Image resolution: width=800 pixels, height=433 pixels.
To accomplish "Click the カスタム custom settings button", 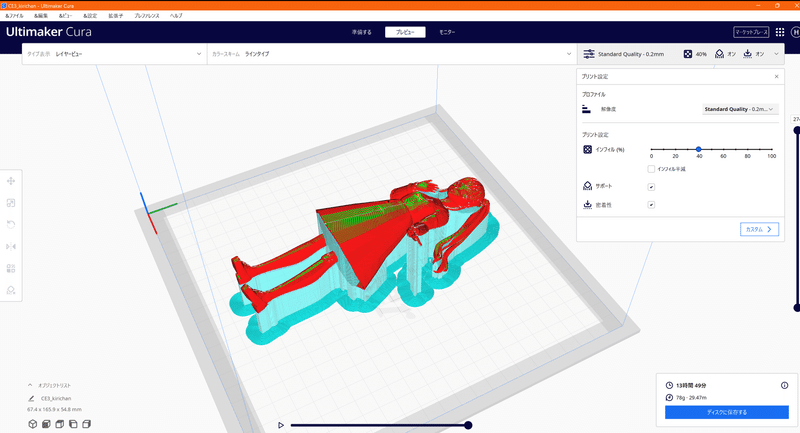I will coord(759,230).
